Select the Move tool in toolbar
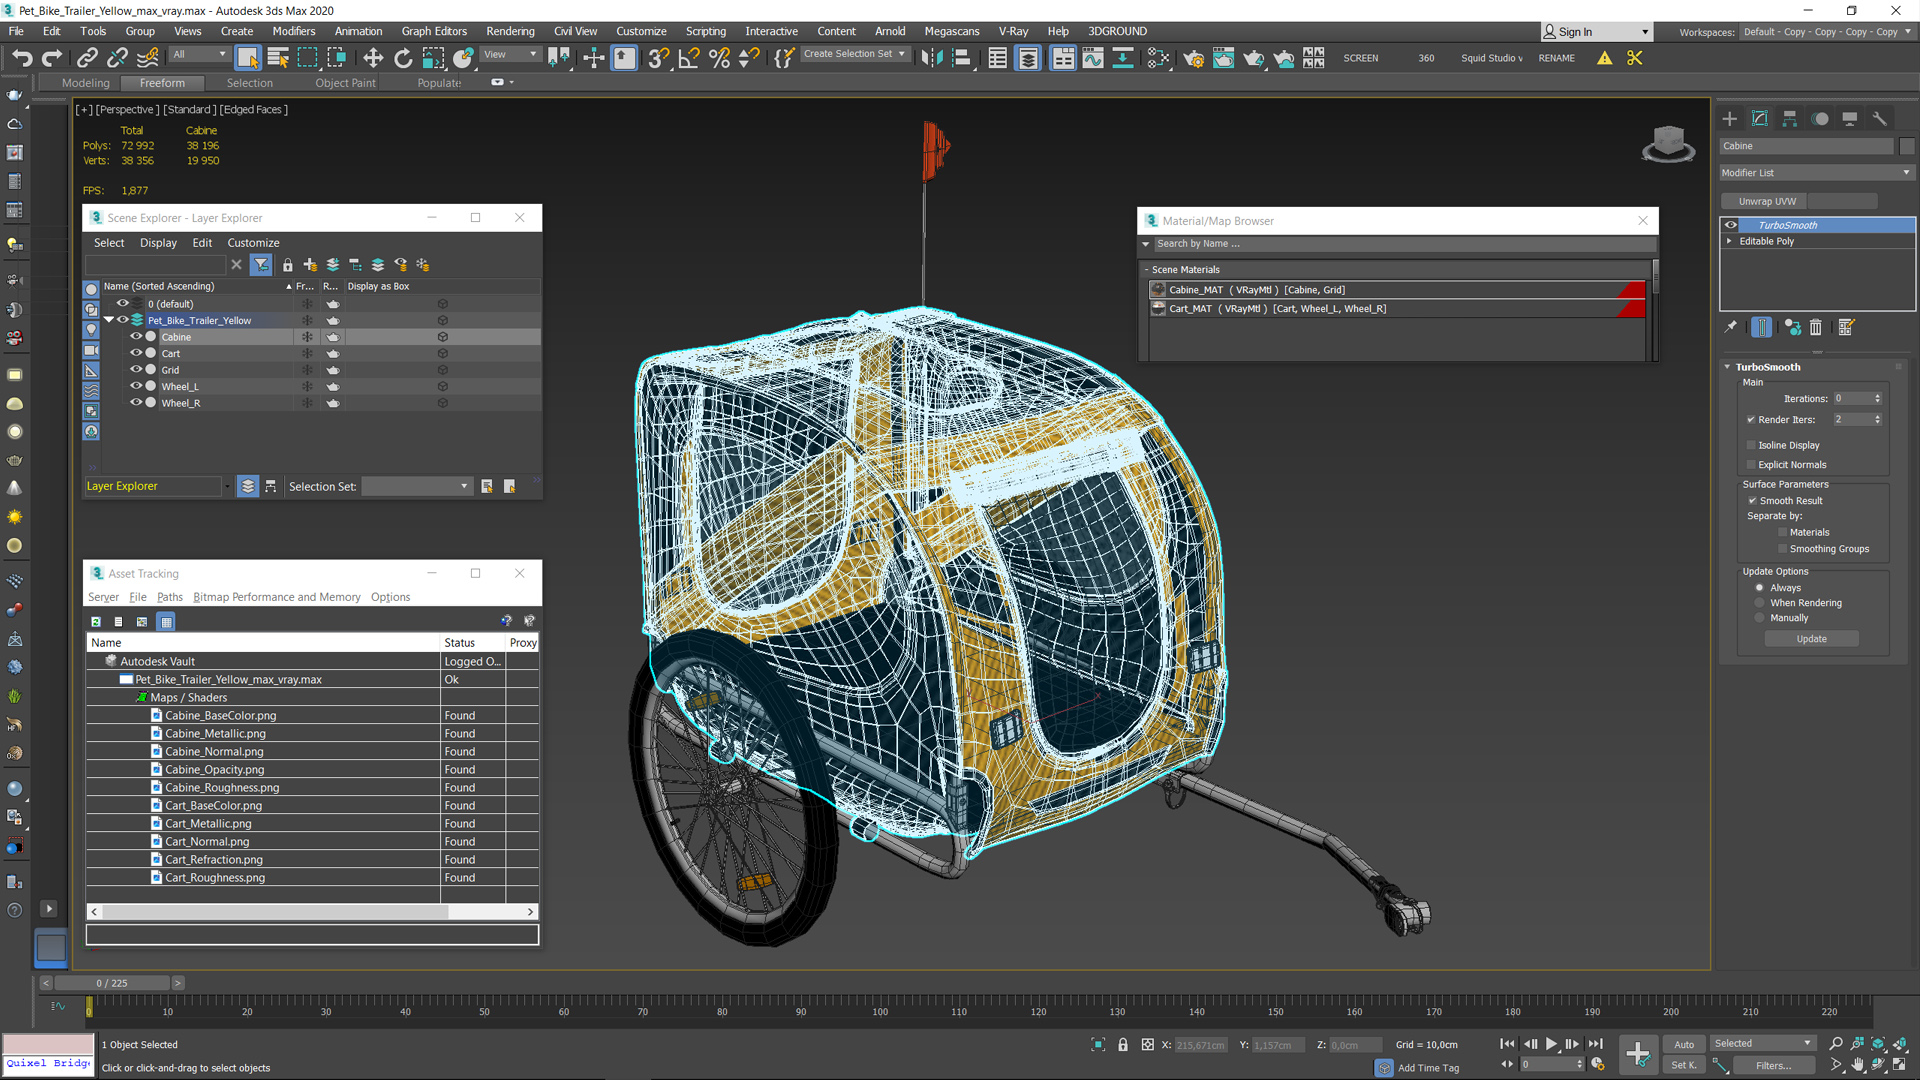Image resolution: width=1920 pixels, height=1080 pixels. 371,57
